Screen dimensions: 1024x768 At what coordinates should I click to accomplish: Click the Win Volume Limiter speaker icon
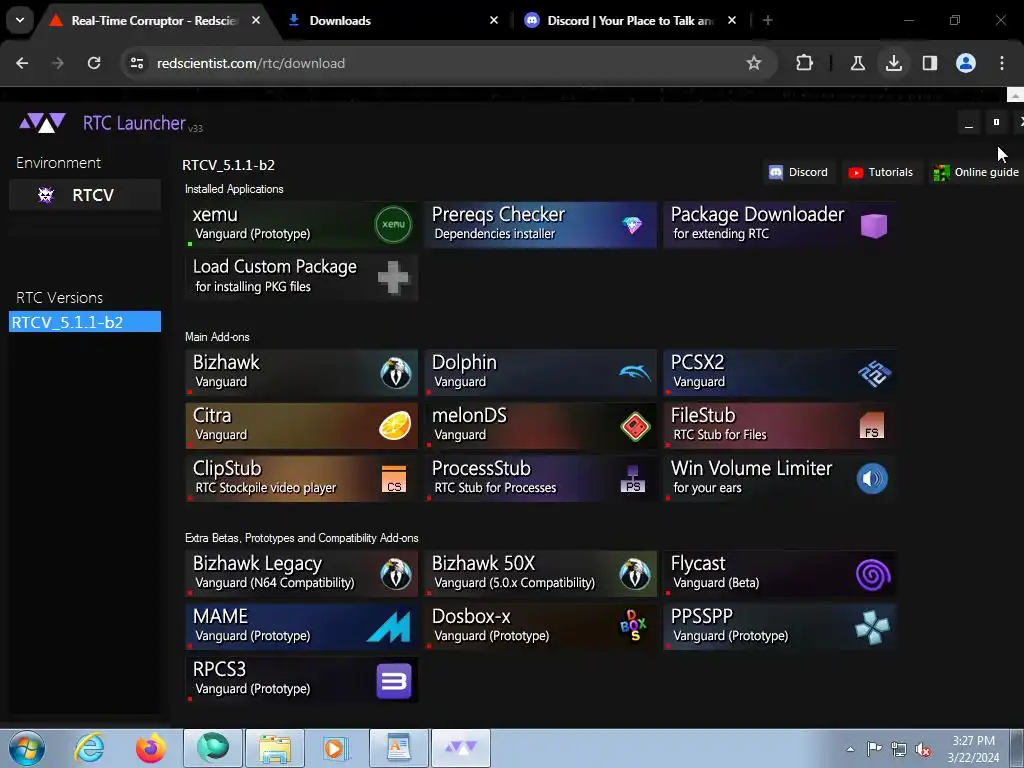click(x=872, y=479)
